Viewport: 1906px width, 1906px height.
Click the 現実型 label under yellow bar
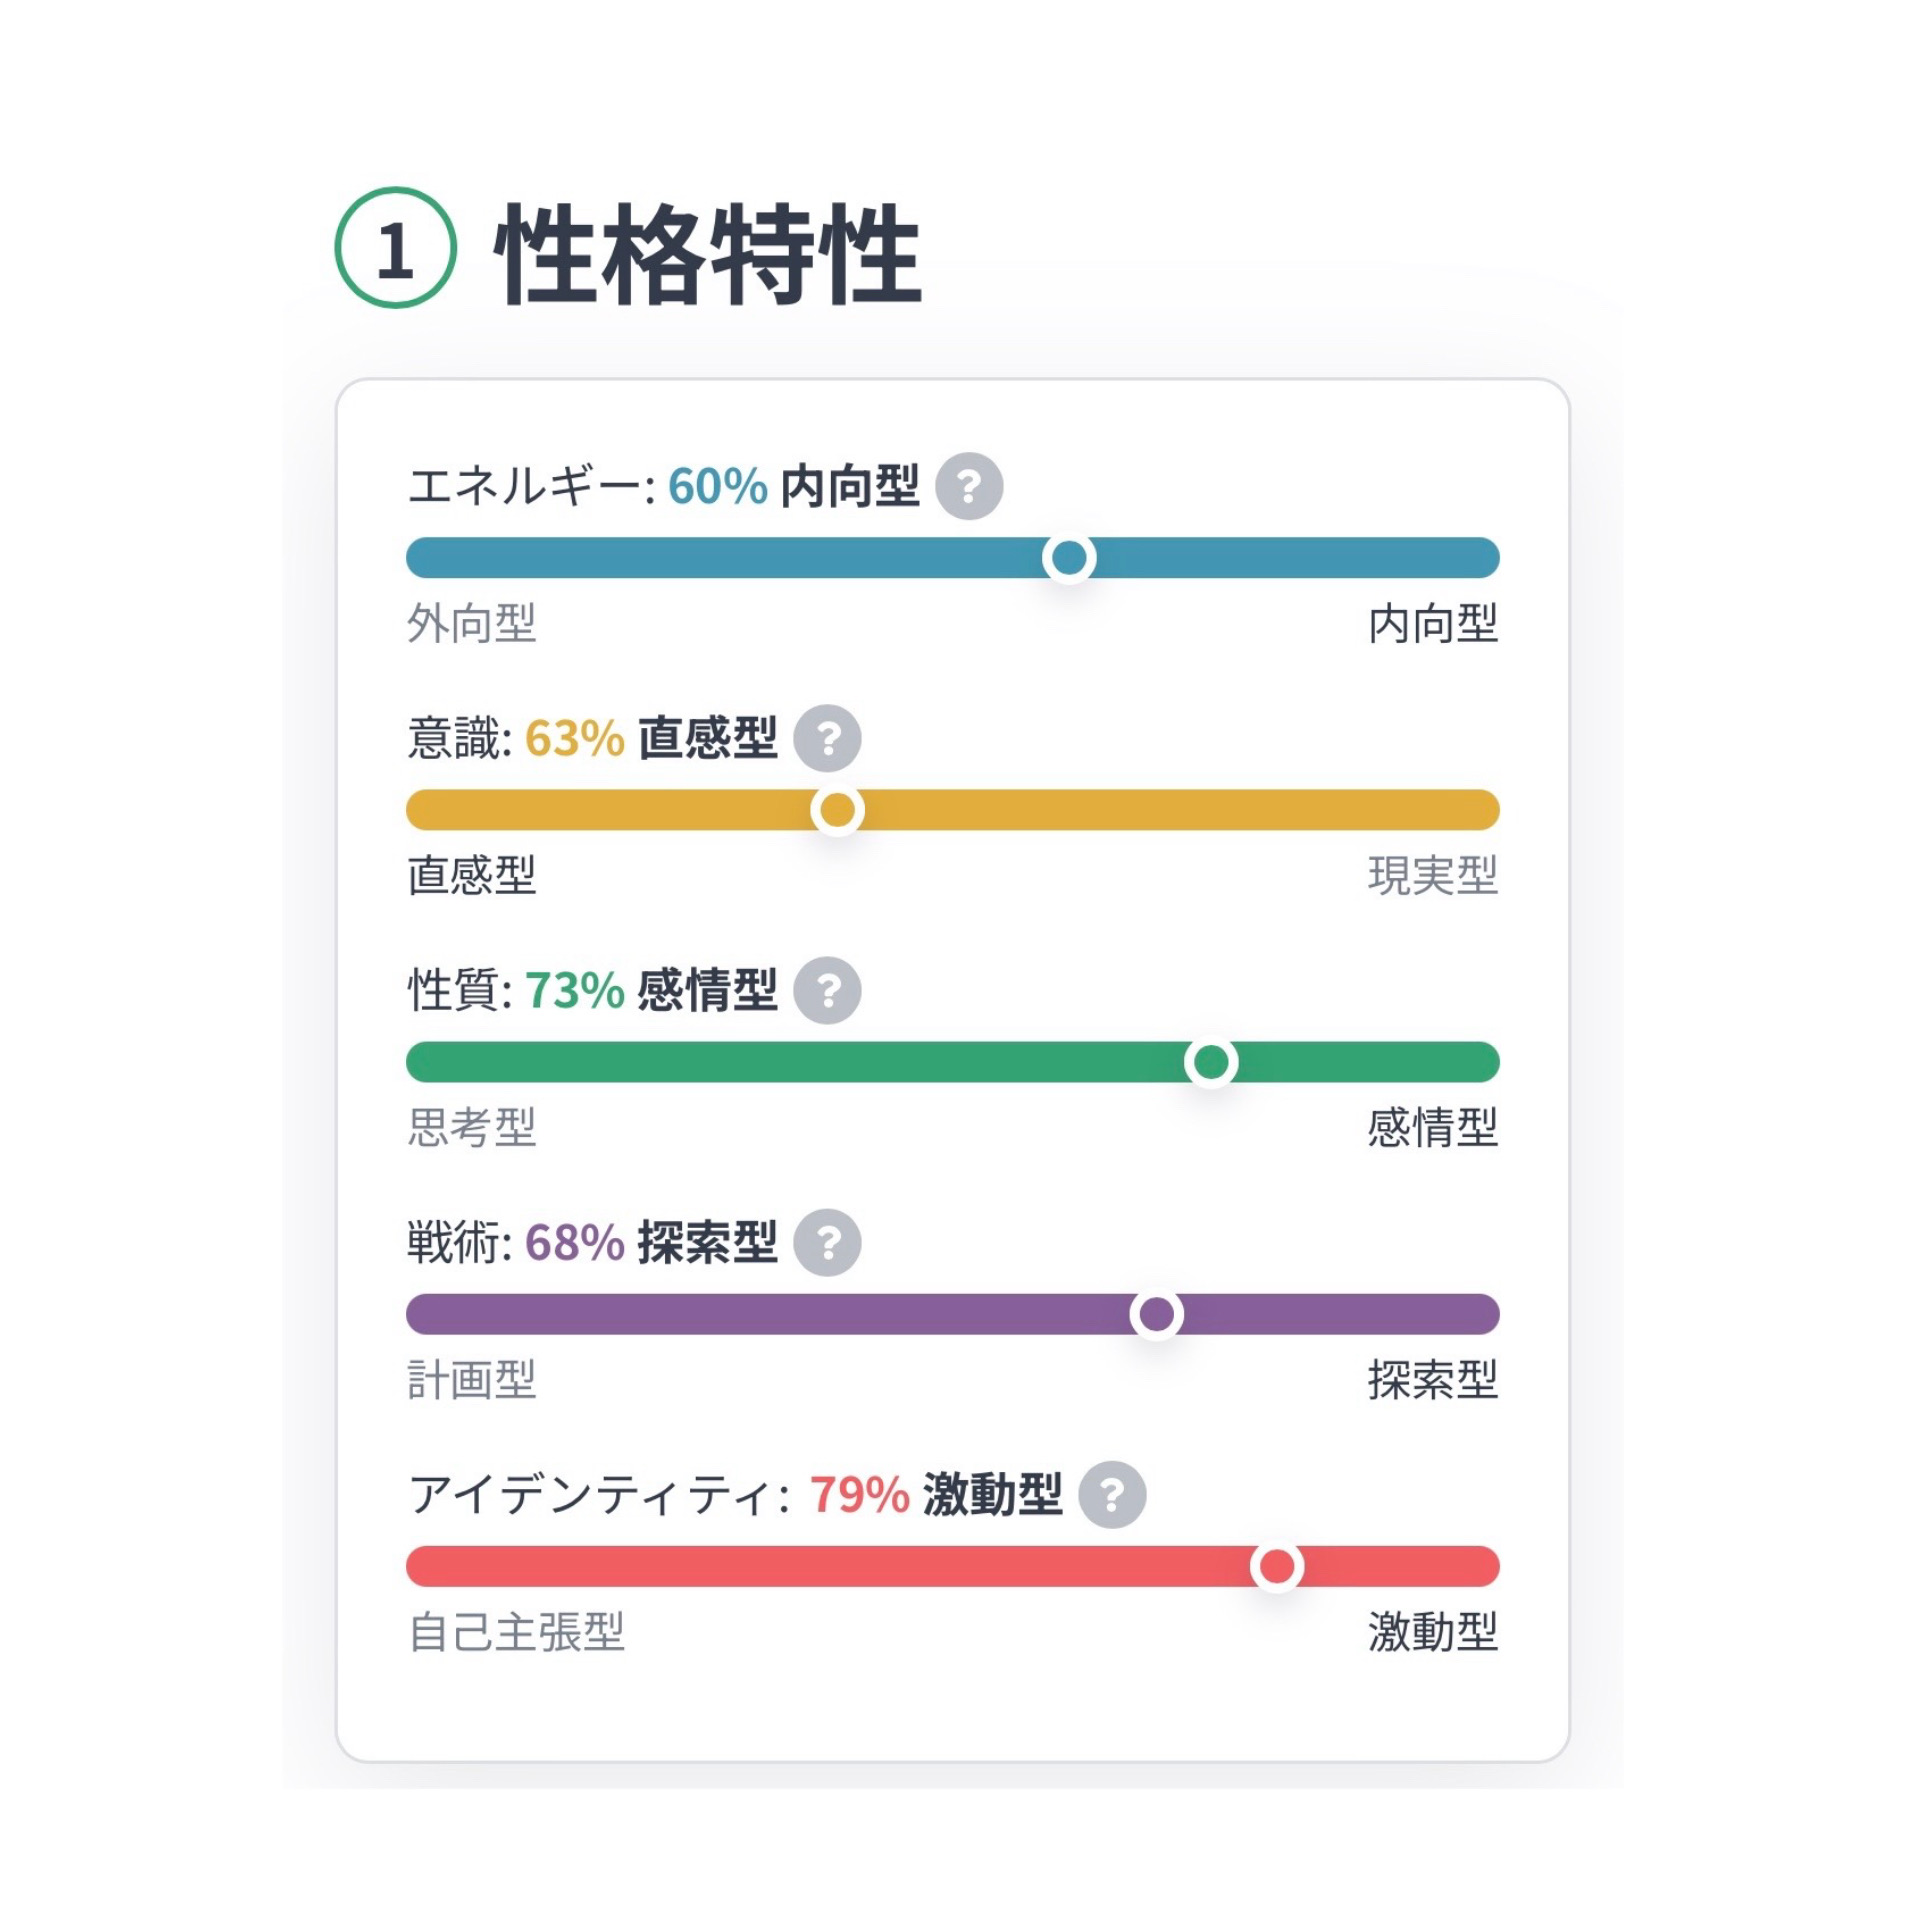(x=1431, y=875)
